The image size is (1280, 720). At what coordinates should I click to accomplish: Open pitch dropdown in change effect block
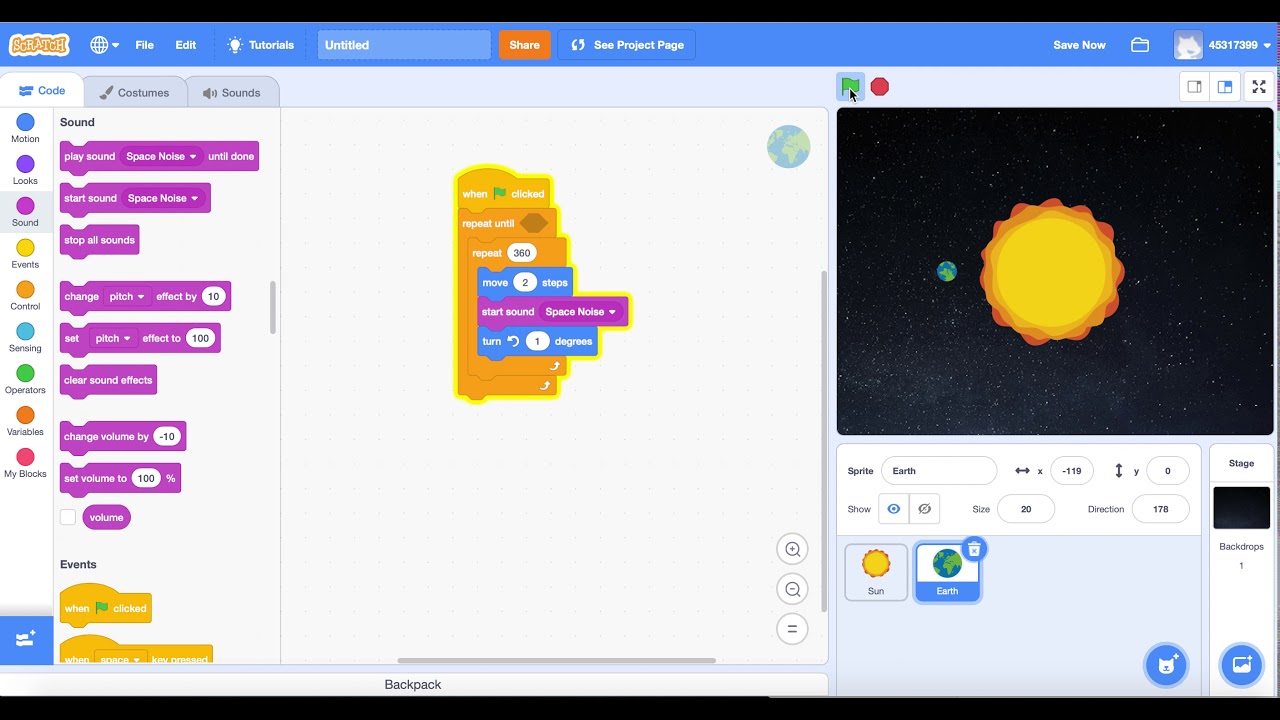pyautogui.click(x=127, y=296)
